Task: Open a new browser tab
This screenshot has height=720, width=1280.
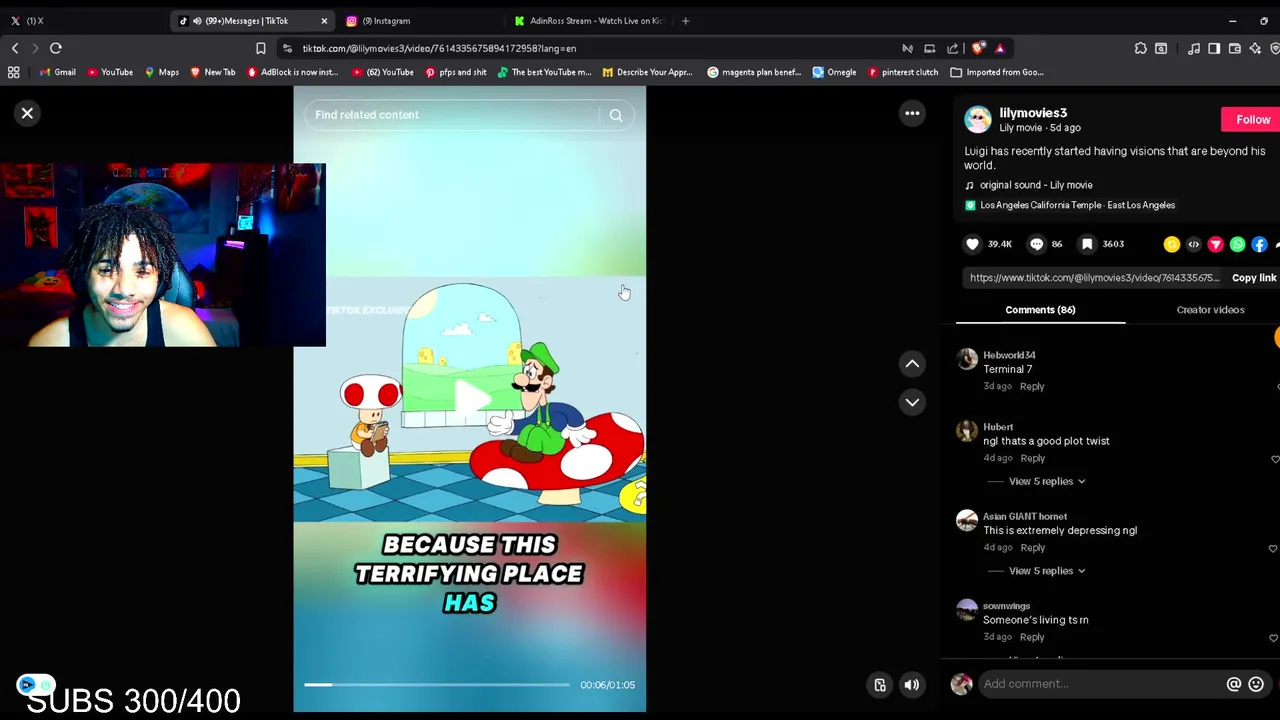Action: pyautogui.click(x=685, y=21)
